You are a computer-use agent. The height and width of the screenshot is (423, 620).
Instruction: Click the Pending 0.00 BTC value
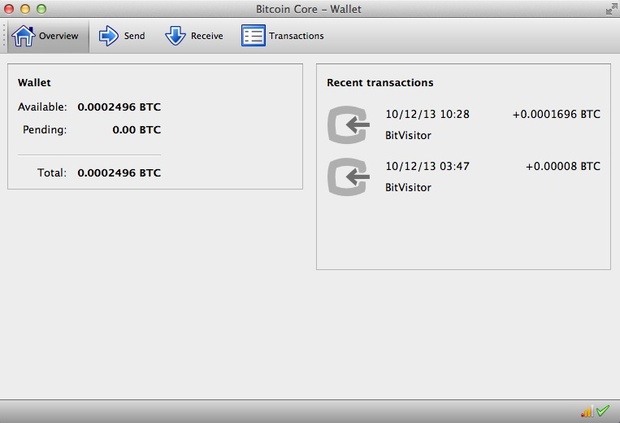pyautogui.click(x=136, y=130)
